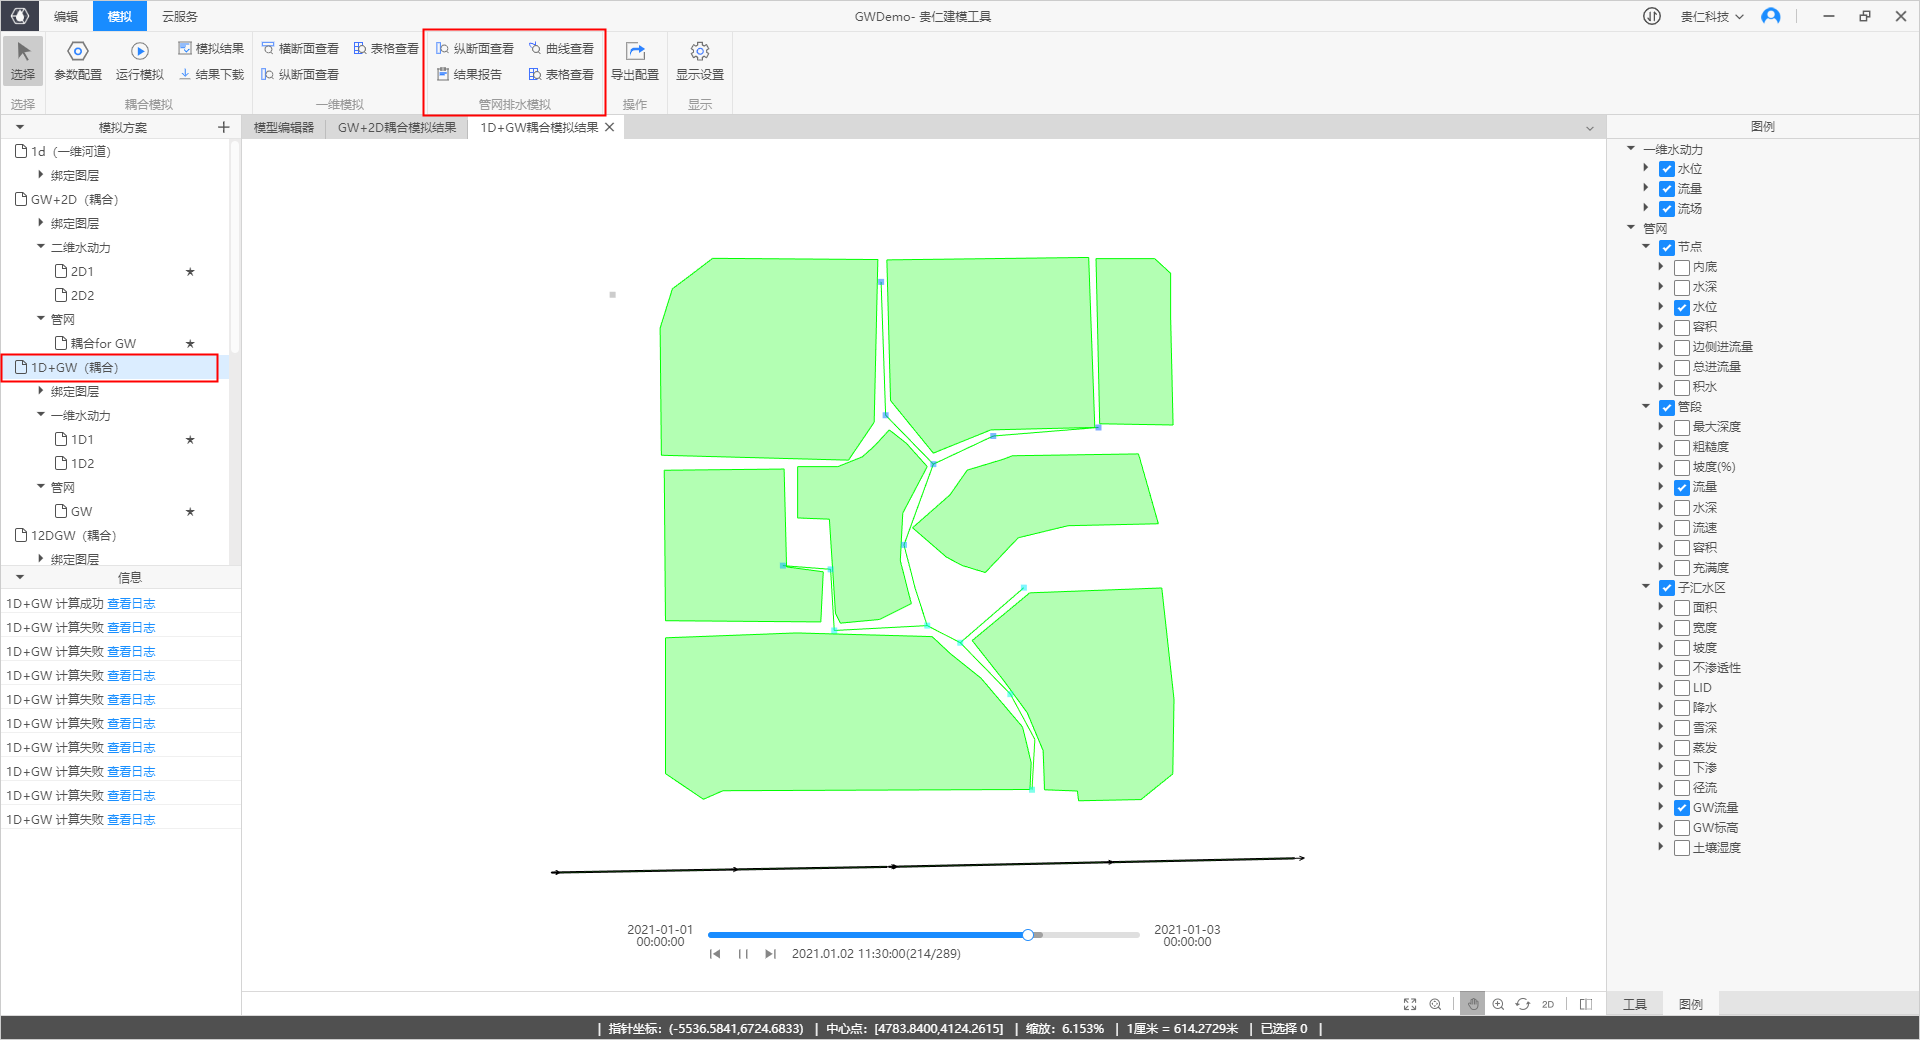1920x1040 pixels.
Task: Enable the 水深 checkbox under 节点
Action: [1682, 288]
